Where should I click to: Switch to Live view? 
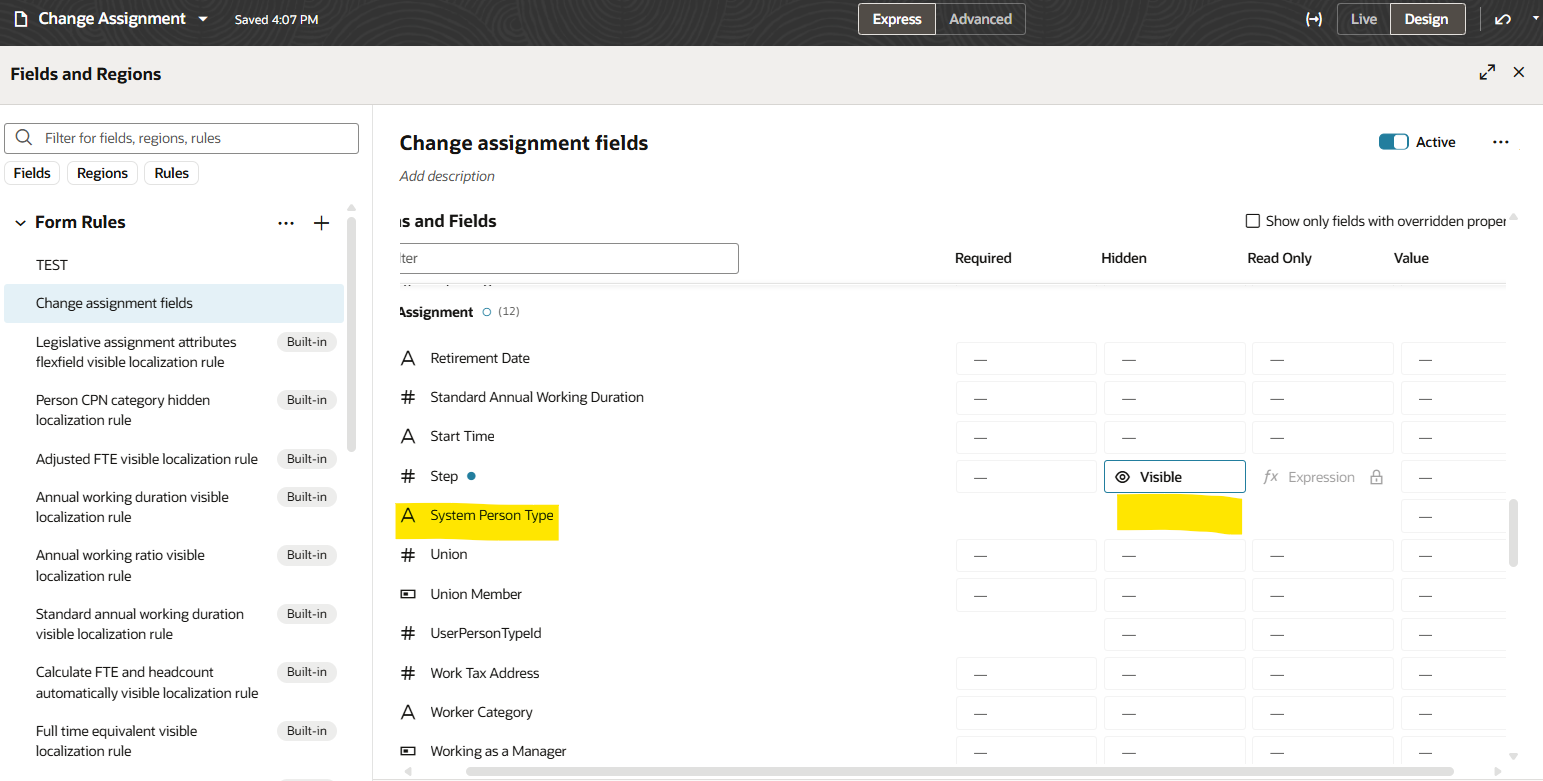tap(1364, 19)
